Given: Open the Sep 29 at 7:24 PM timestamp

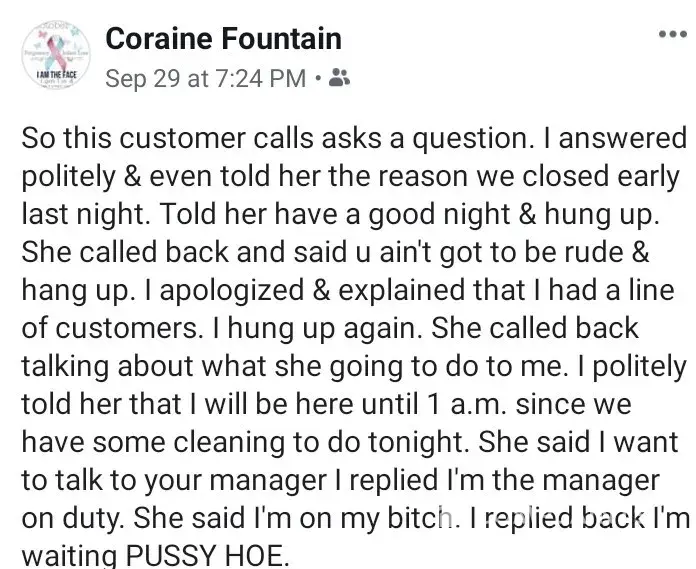Looking at the screenshot, I should [205, 79].
